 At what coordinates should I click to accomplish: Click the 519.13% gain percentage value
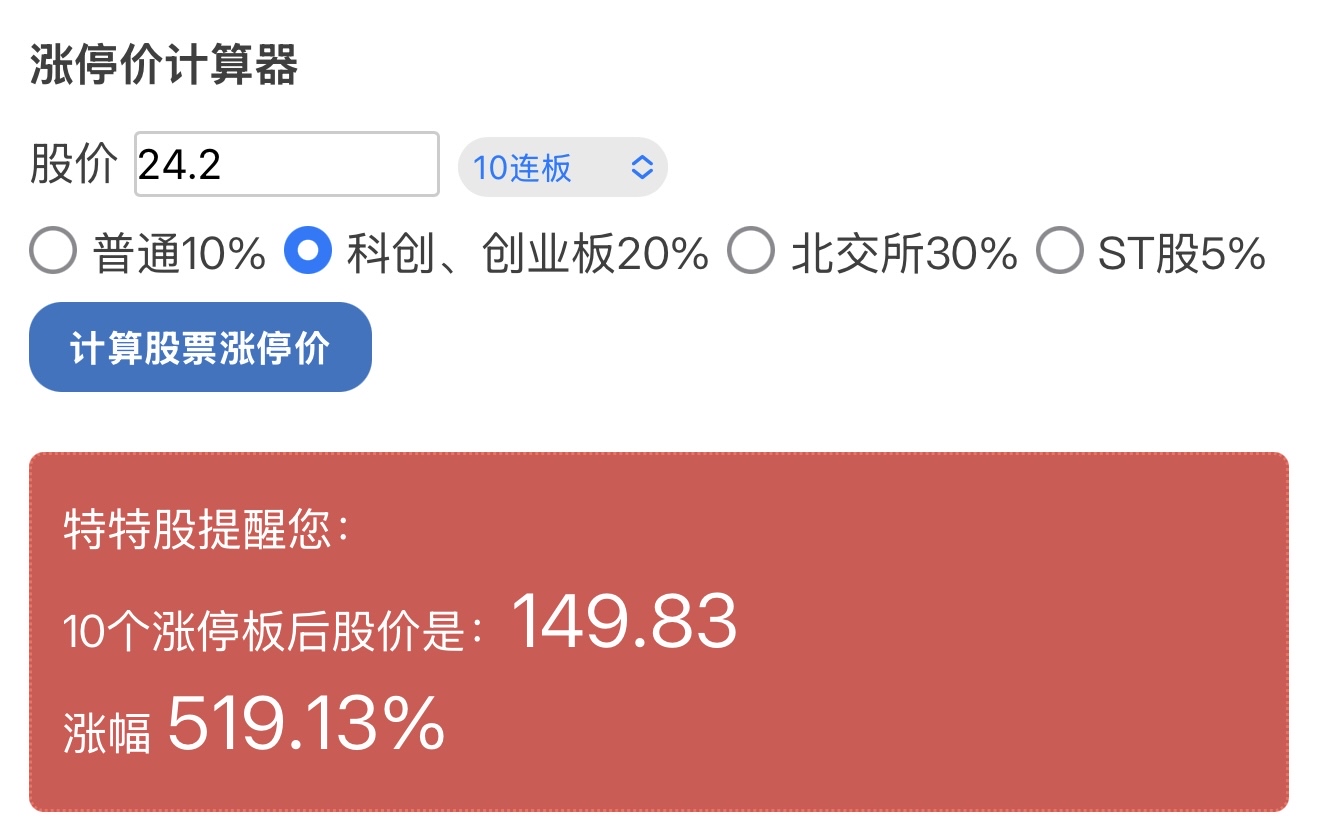(306, 722)
